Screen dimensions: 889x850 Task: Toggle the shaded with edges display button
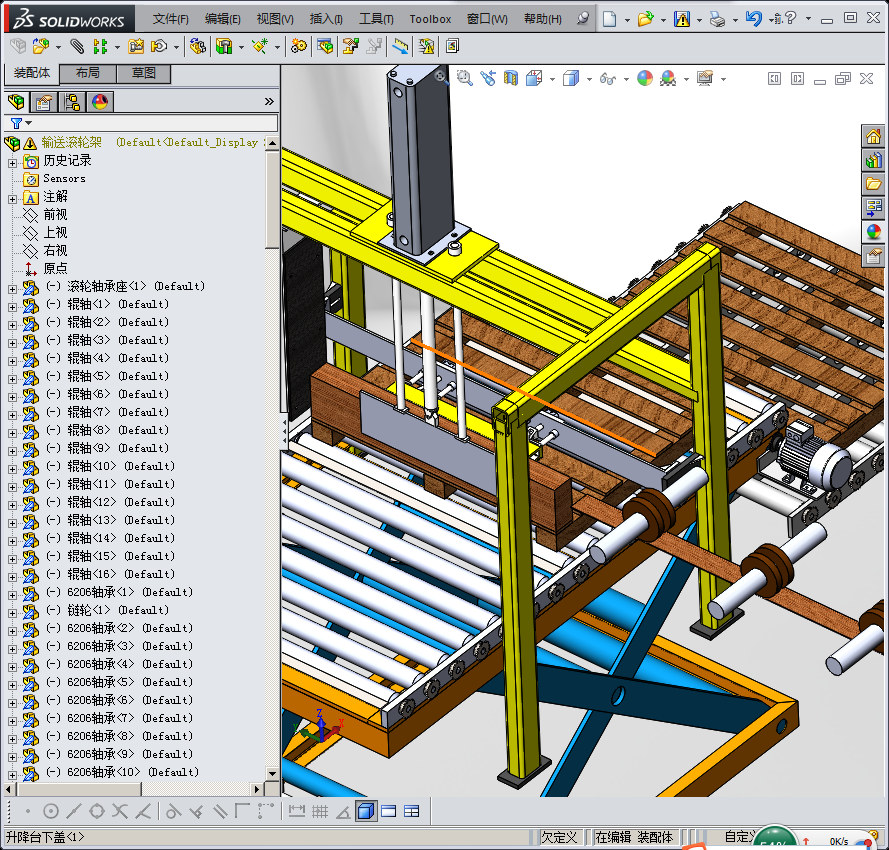coord(366,811)
